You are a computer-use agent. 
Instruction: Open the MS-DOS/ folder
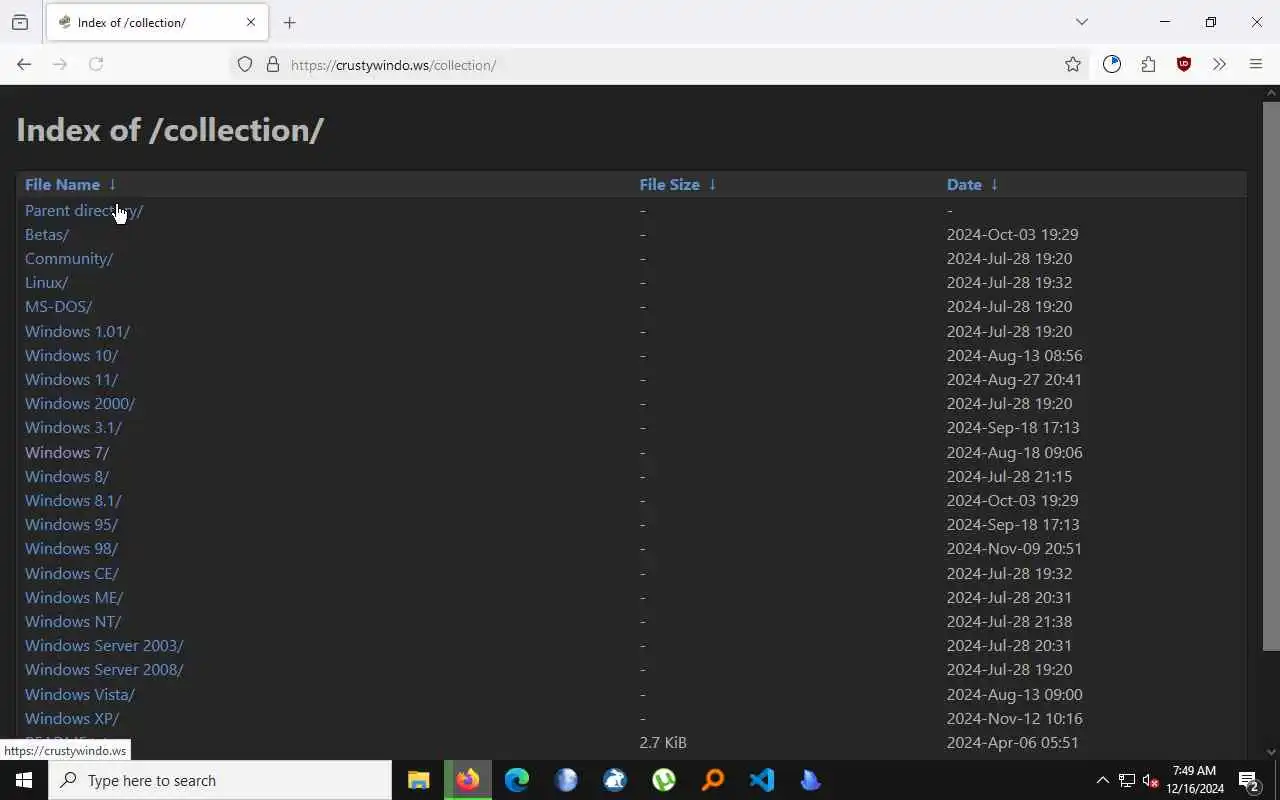click(58, 306)
